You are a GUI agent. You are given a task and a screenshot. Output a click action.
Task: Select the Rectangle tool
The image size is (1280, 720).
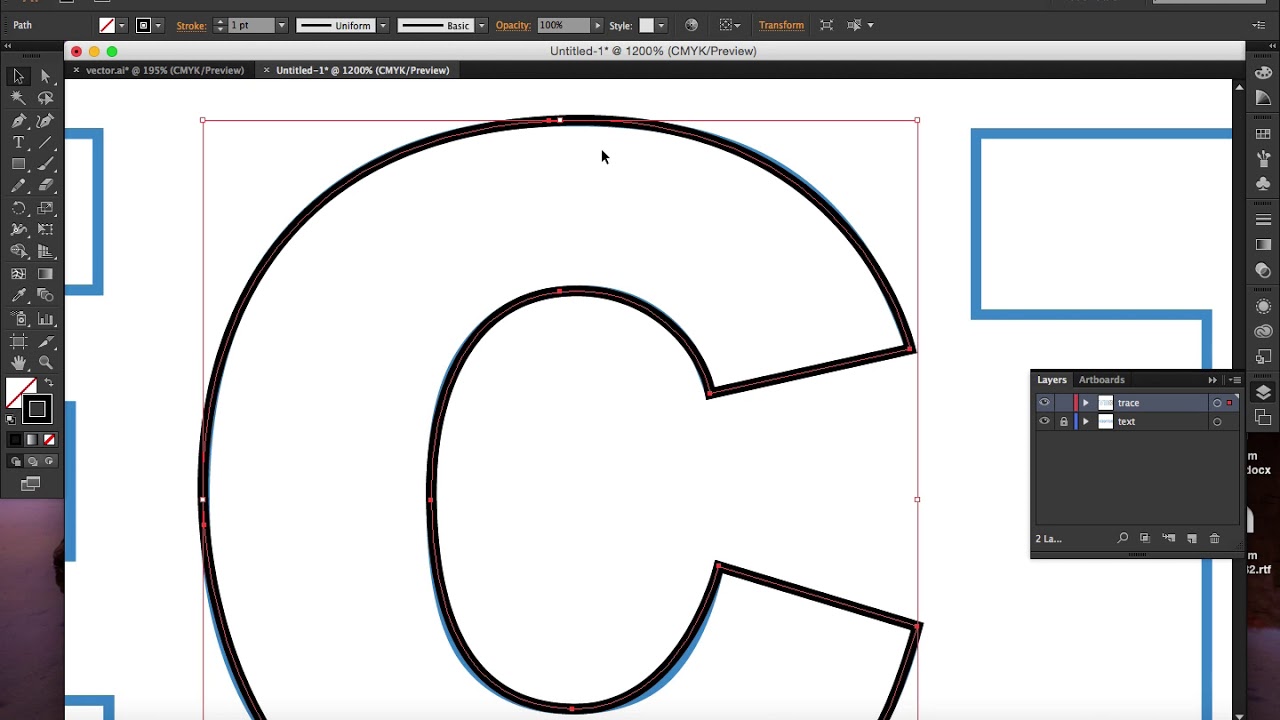pos(18,164)
